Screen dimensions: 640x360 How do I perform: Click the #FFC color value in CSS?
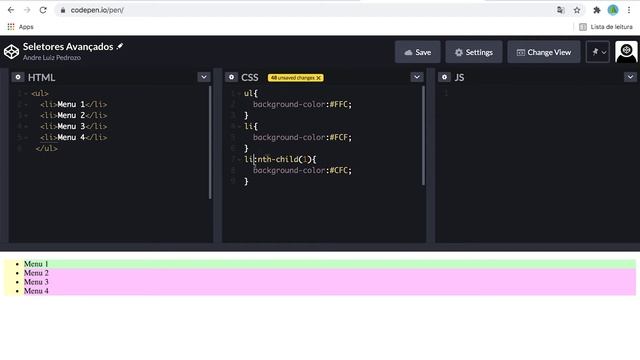click(x=339, y=104)
